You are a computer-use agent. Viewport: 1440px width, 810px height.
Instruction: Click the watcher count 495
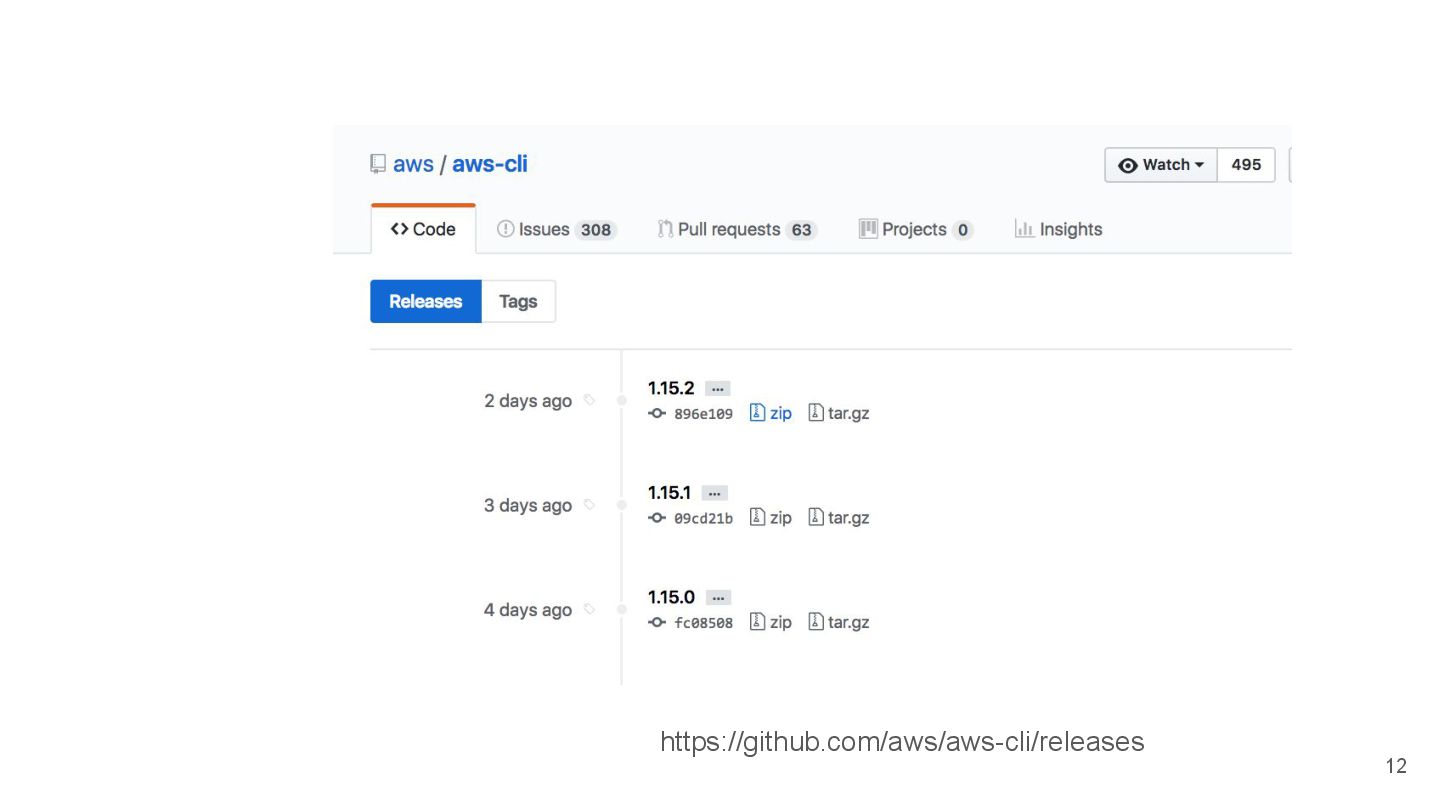click(1246, 165)
